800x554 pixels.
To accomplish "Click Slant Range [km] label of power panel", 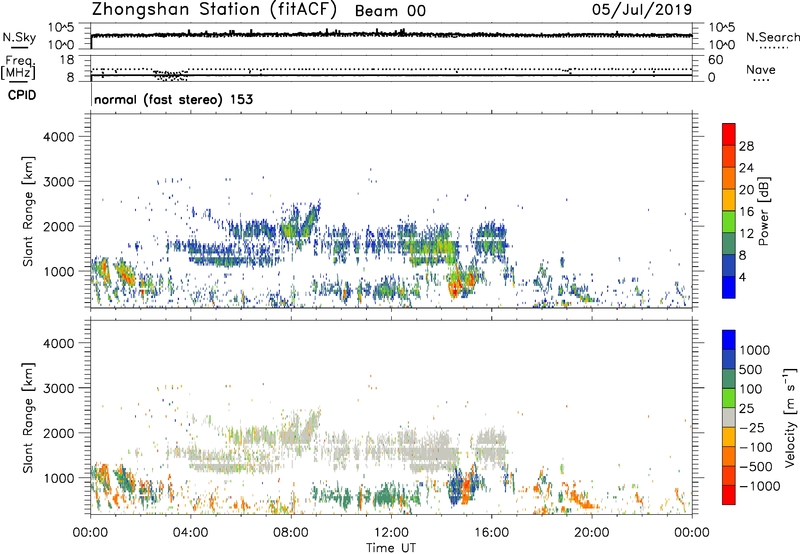I will click(x=28, y=211).
